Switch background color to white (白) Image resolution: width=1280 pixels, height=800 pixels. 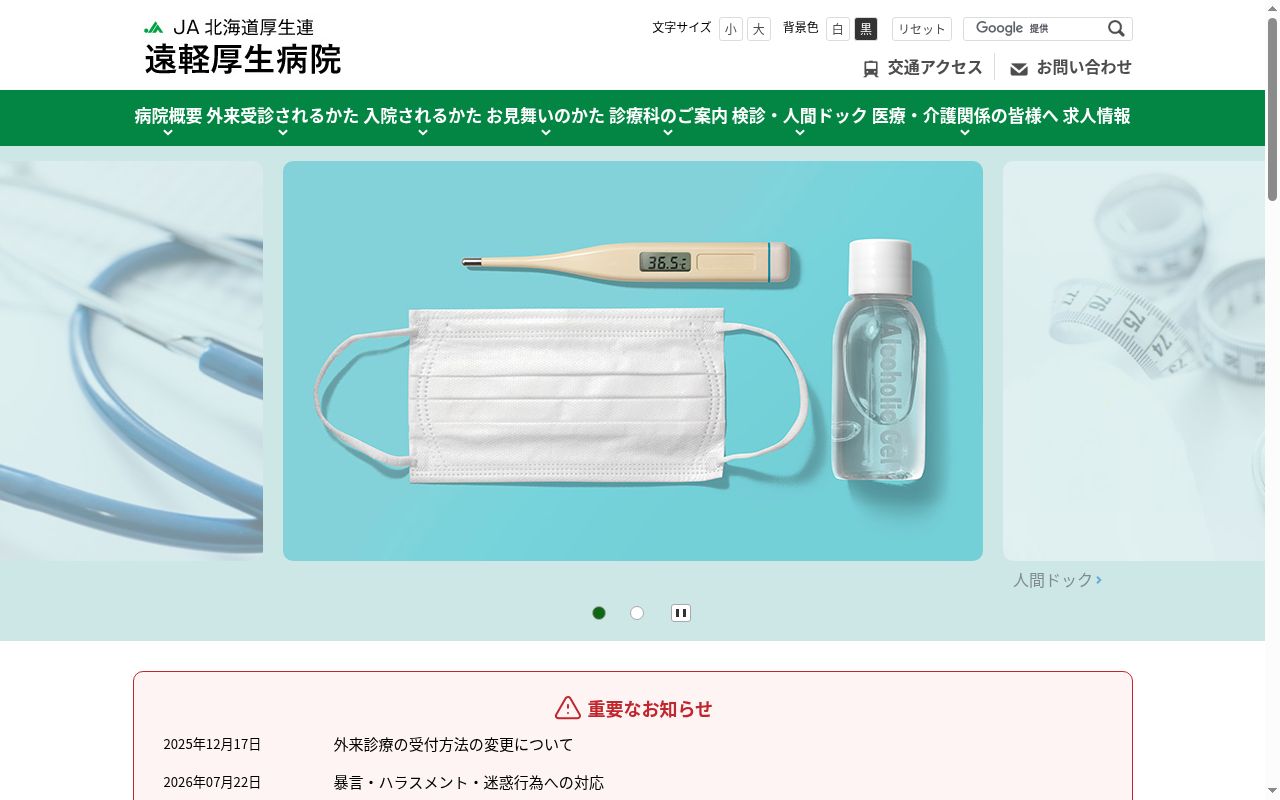(x=838, y=29)
